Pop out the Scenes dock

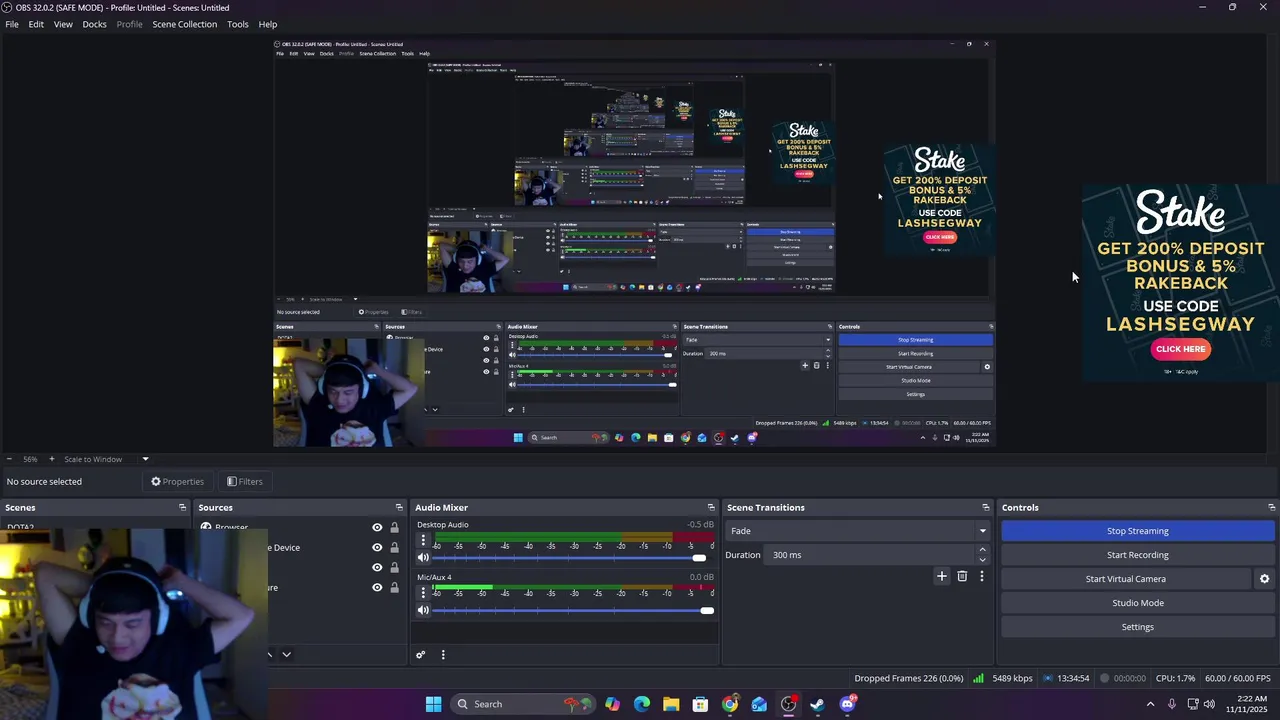[182, 508]
